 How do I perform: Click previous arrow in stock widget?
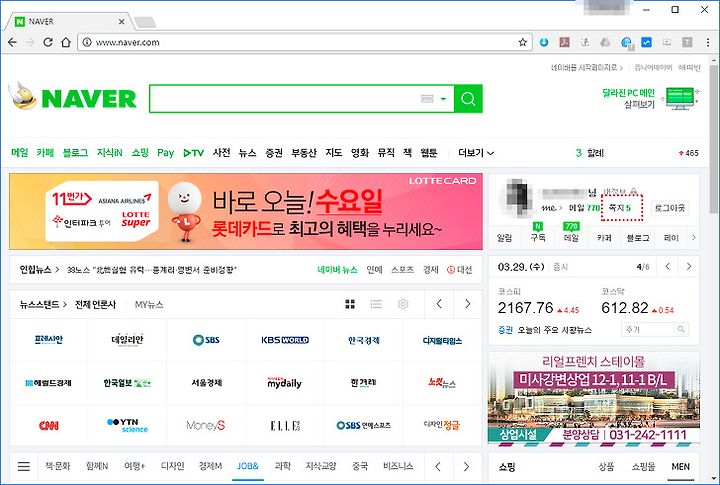[668, 266]
